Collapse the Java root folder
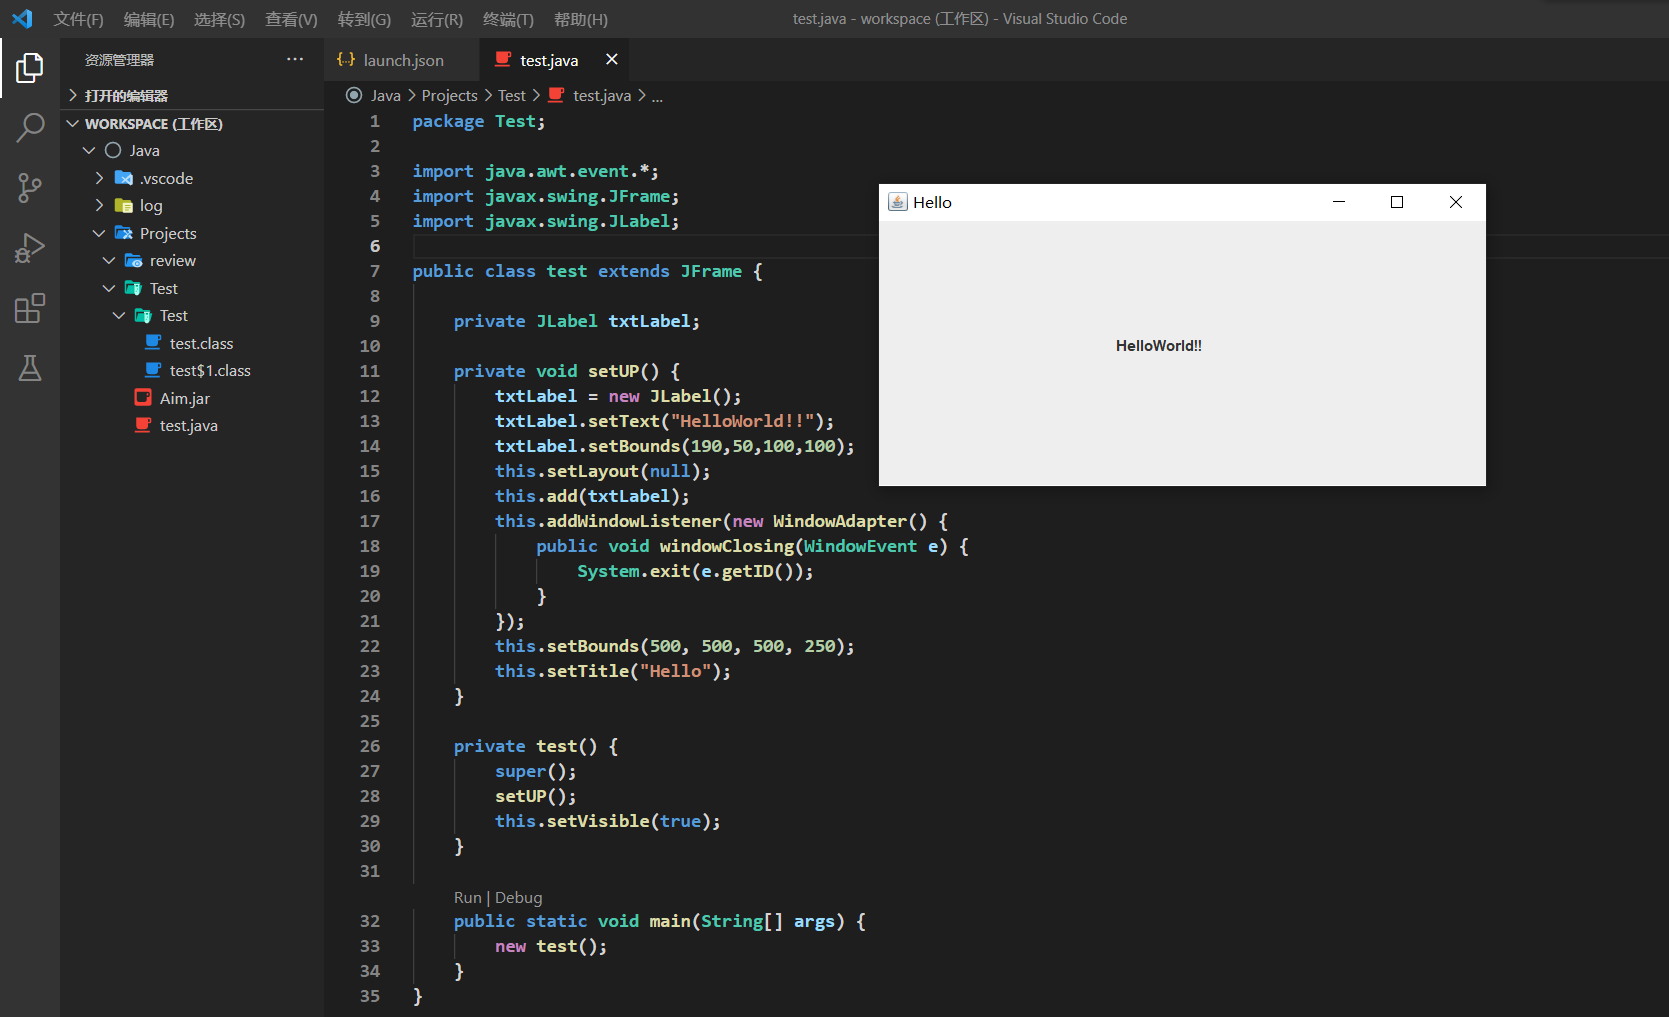The height and width of the screenshot is (1017, 1669). click(89, 150)
